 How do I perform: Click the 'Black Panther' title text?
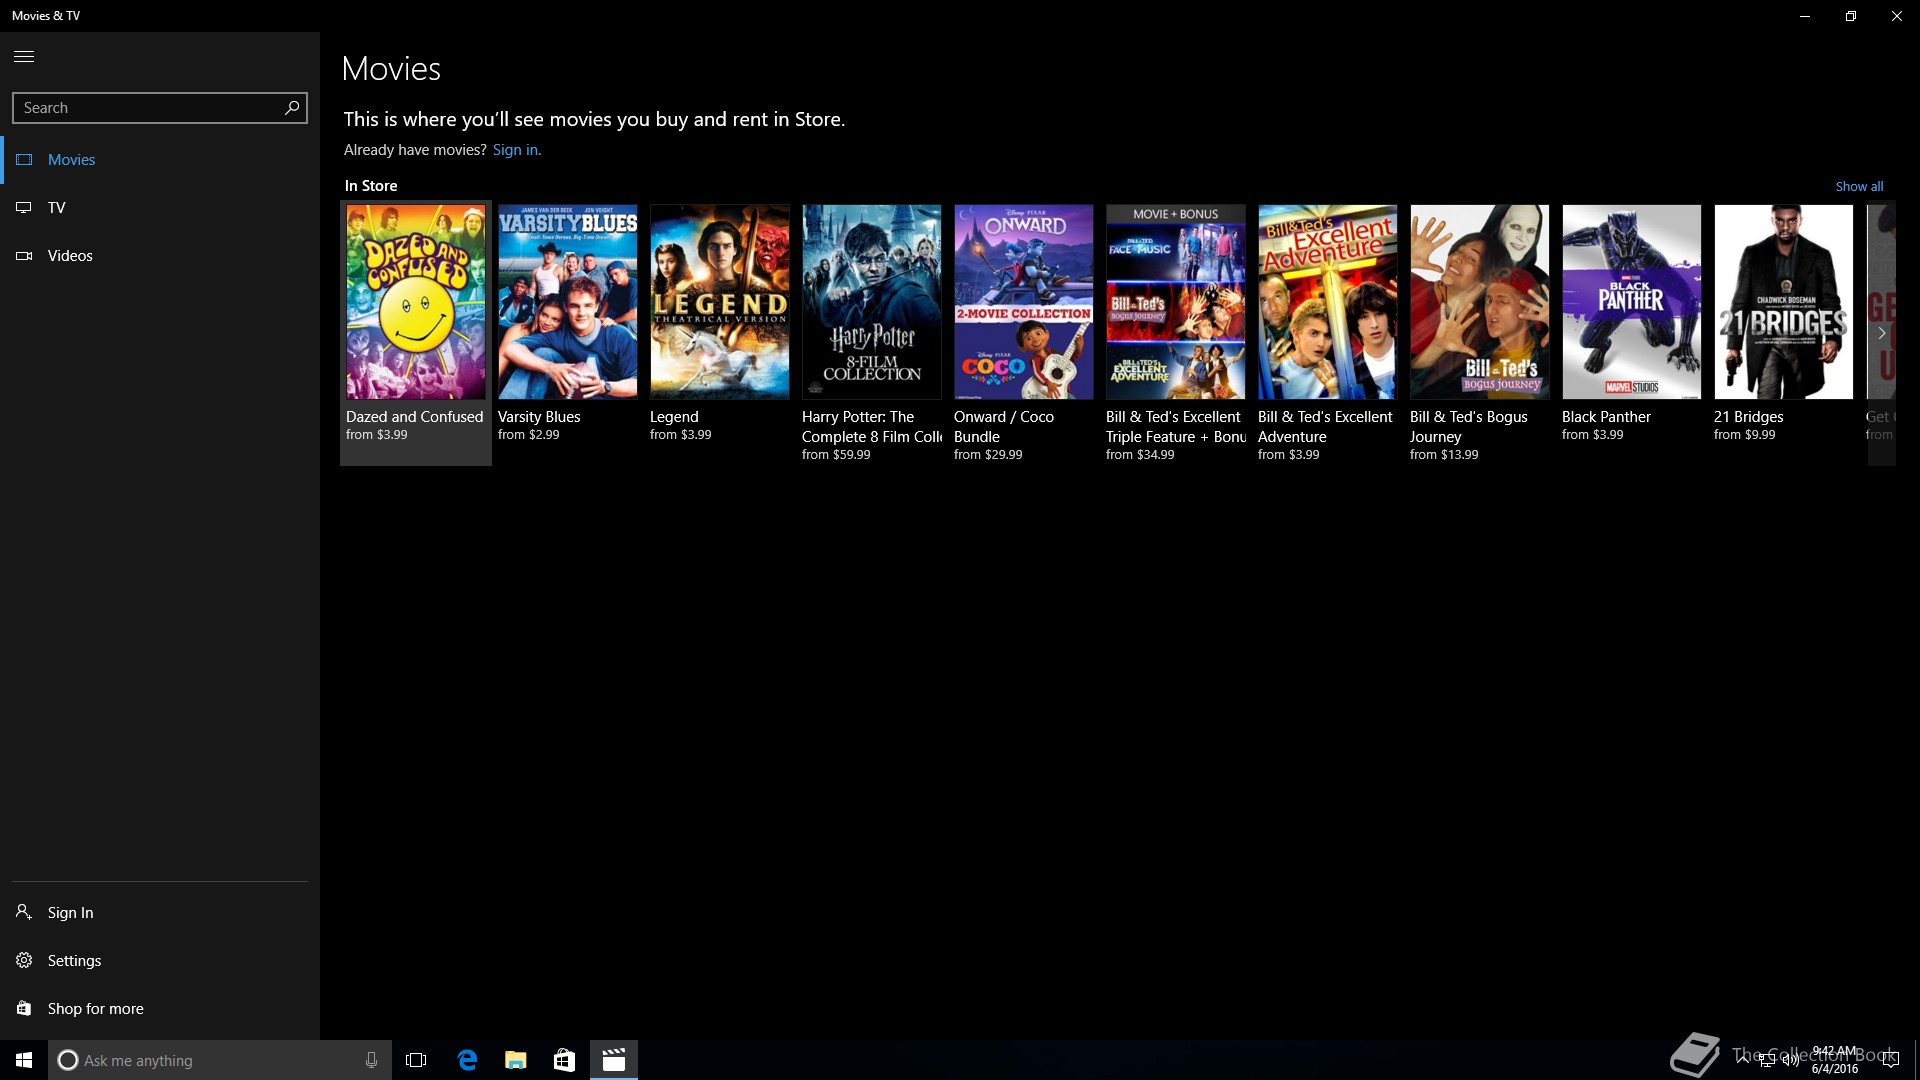(x=1606, y=417)
